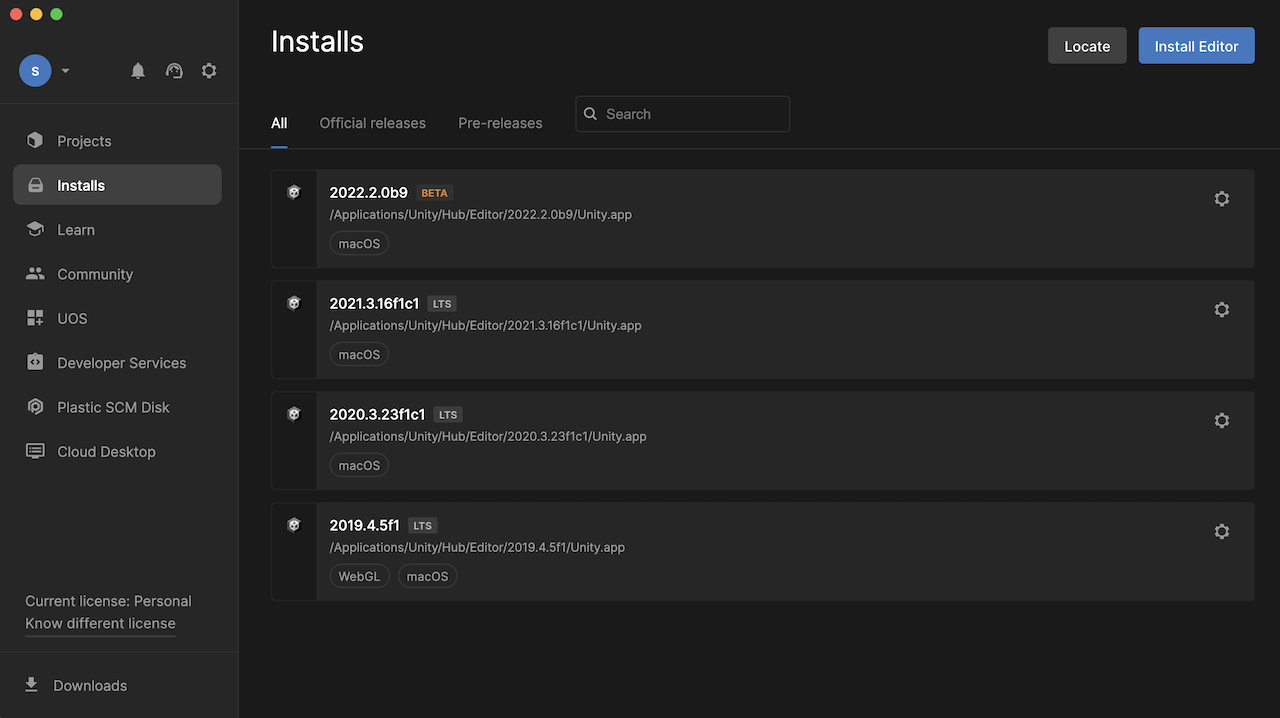Viewport: 1280px width, 718px height.
Task: Switch to Official releases tab
Action: tap(372, 123)
